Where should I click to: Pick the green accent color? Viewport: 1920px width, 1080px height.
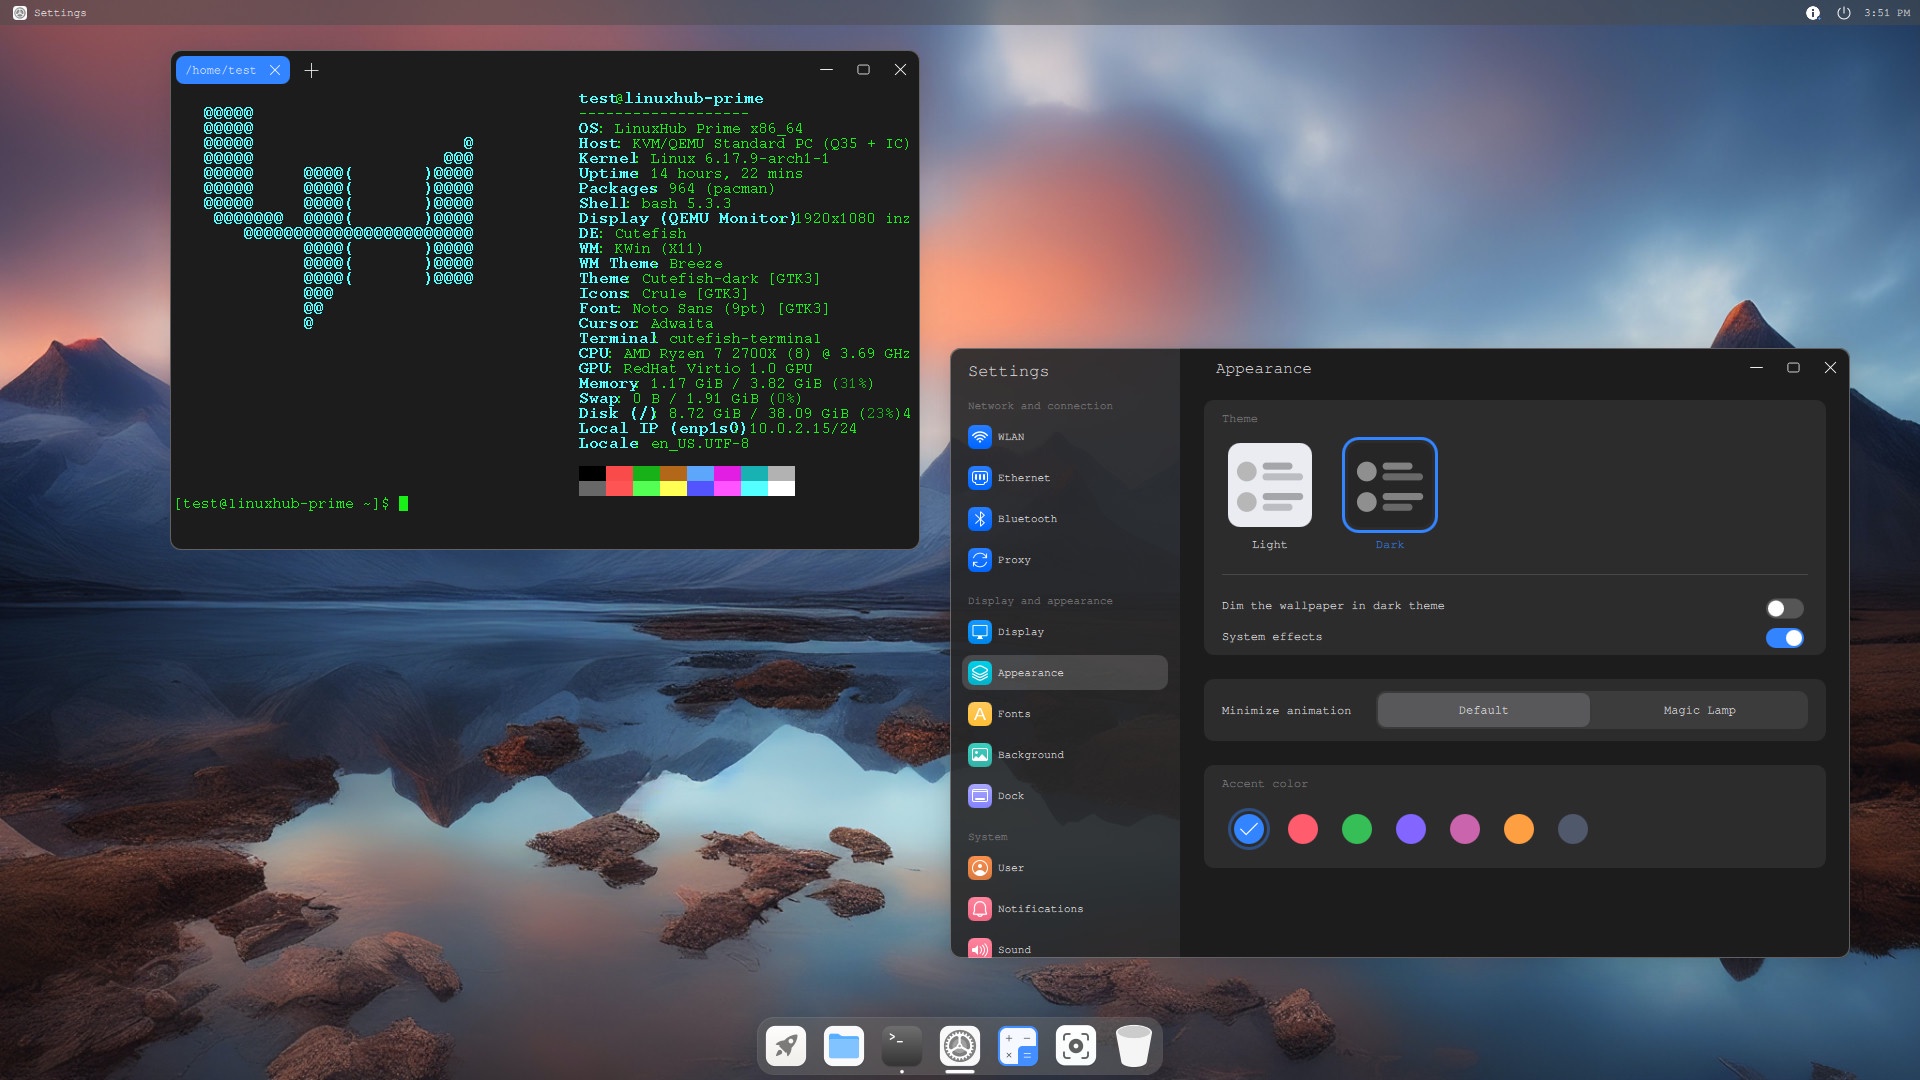(x=1356, y=829)
